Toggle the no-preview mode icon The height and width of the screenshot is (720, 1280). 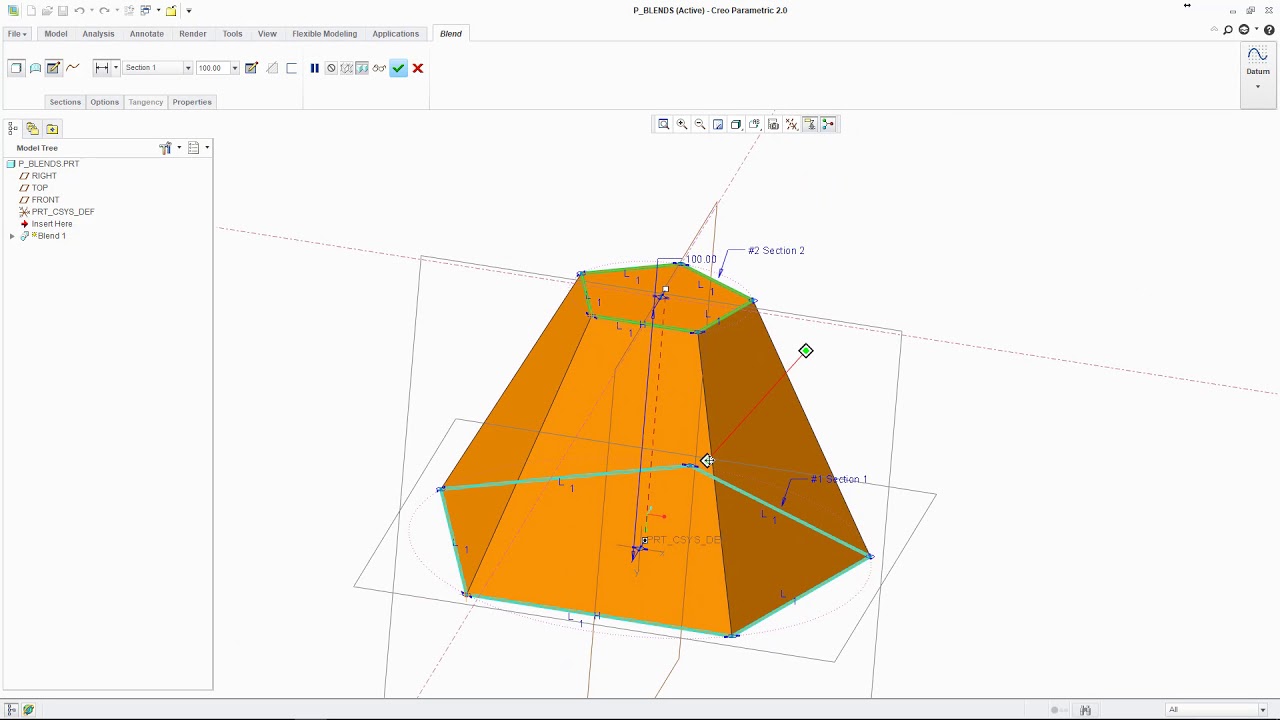[331, 68]
